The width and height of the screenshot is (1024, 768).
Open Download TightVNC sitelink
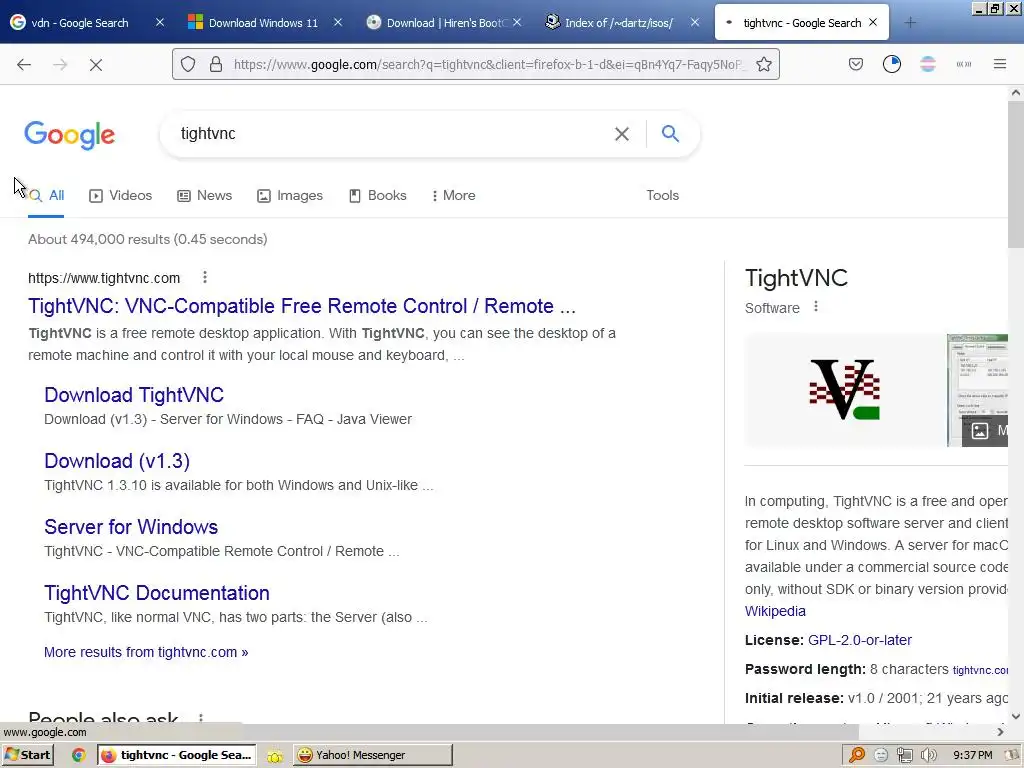134,395
